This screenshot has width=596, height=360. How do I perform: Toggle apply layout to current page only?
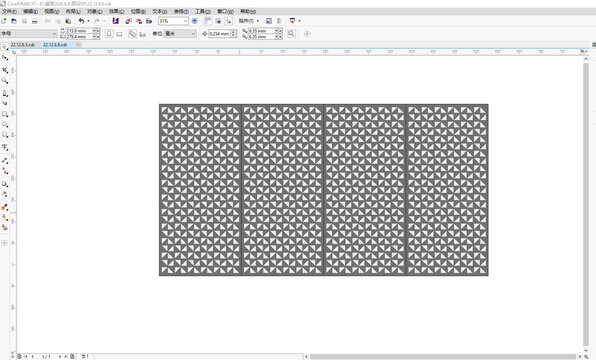tap(143, 34)
